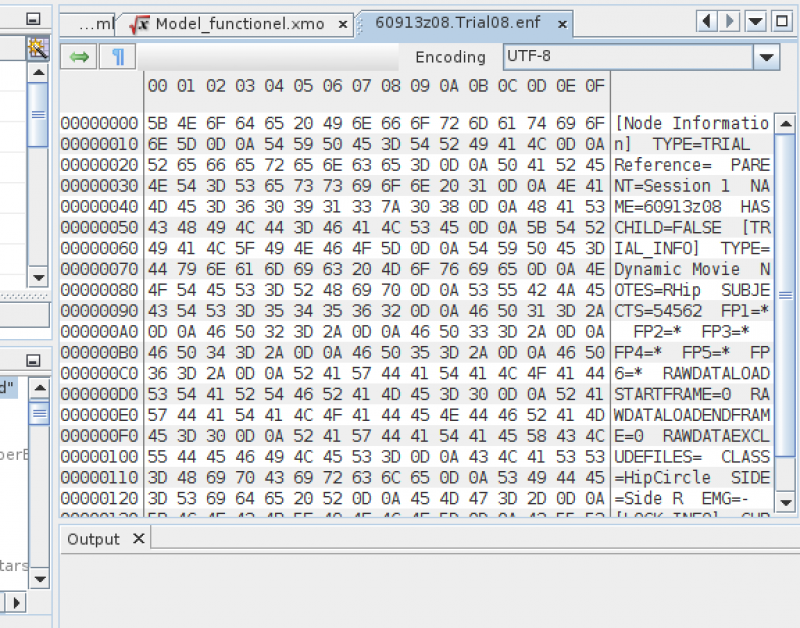Toggle the pilcrow non-printable characters button
This screenshot has width=800, height=628.
point(118,56)
